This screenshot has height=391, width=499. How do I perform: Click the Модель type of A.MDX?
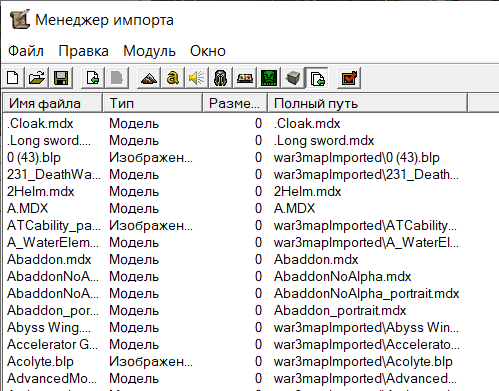(x=134, y=209)
